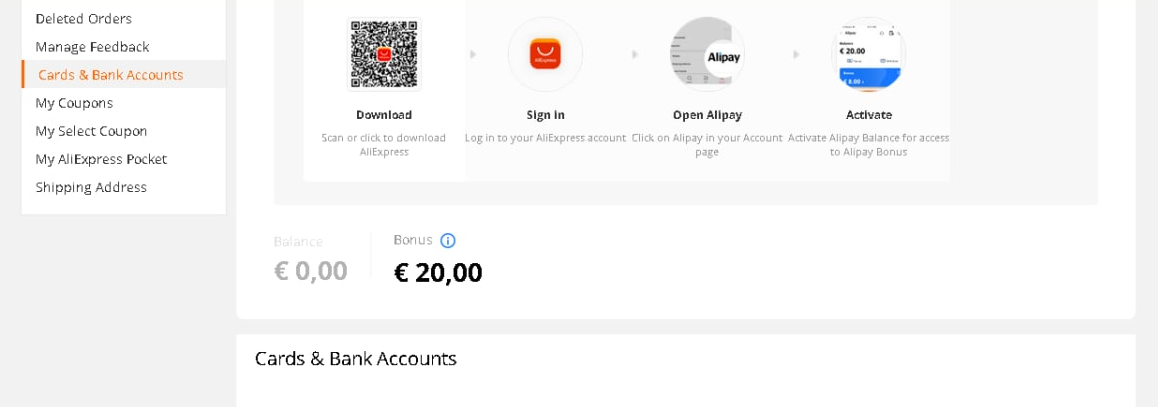The image size is (1158, 407).
Task: Open the Bonus info icon
Action: click(448, 241)
